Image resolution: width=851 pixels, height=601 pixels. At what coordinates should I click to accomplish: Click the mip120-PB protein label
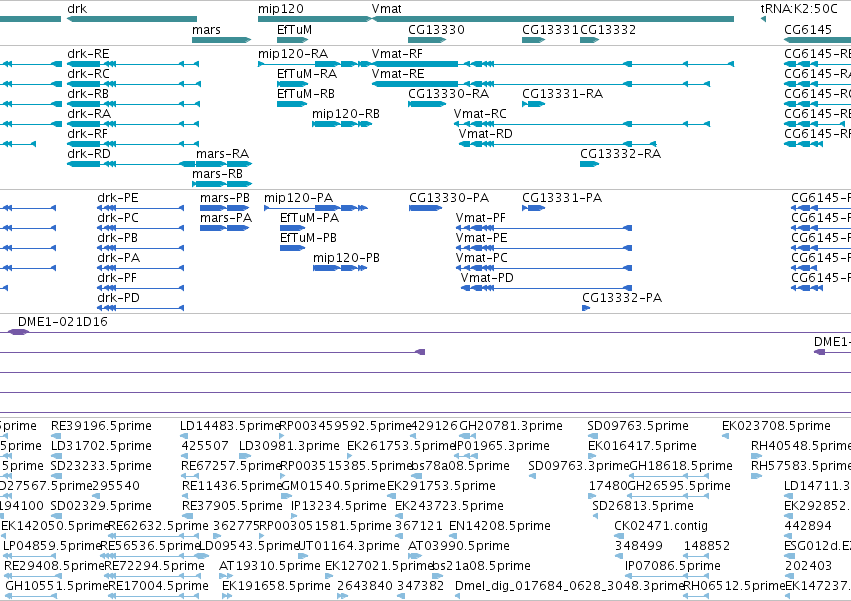click(x=346, y=258)
